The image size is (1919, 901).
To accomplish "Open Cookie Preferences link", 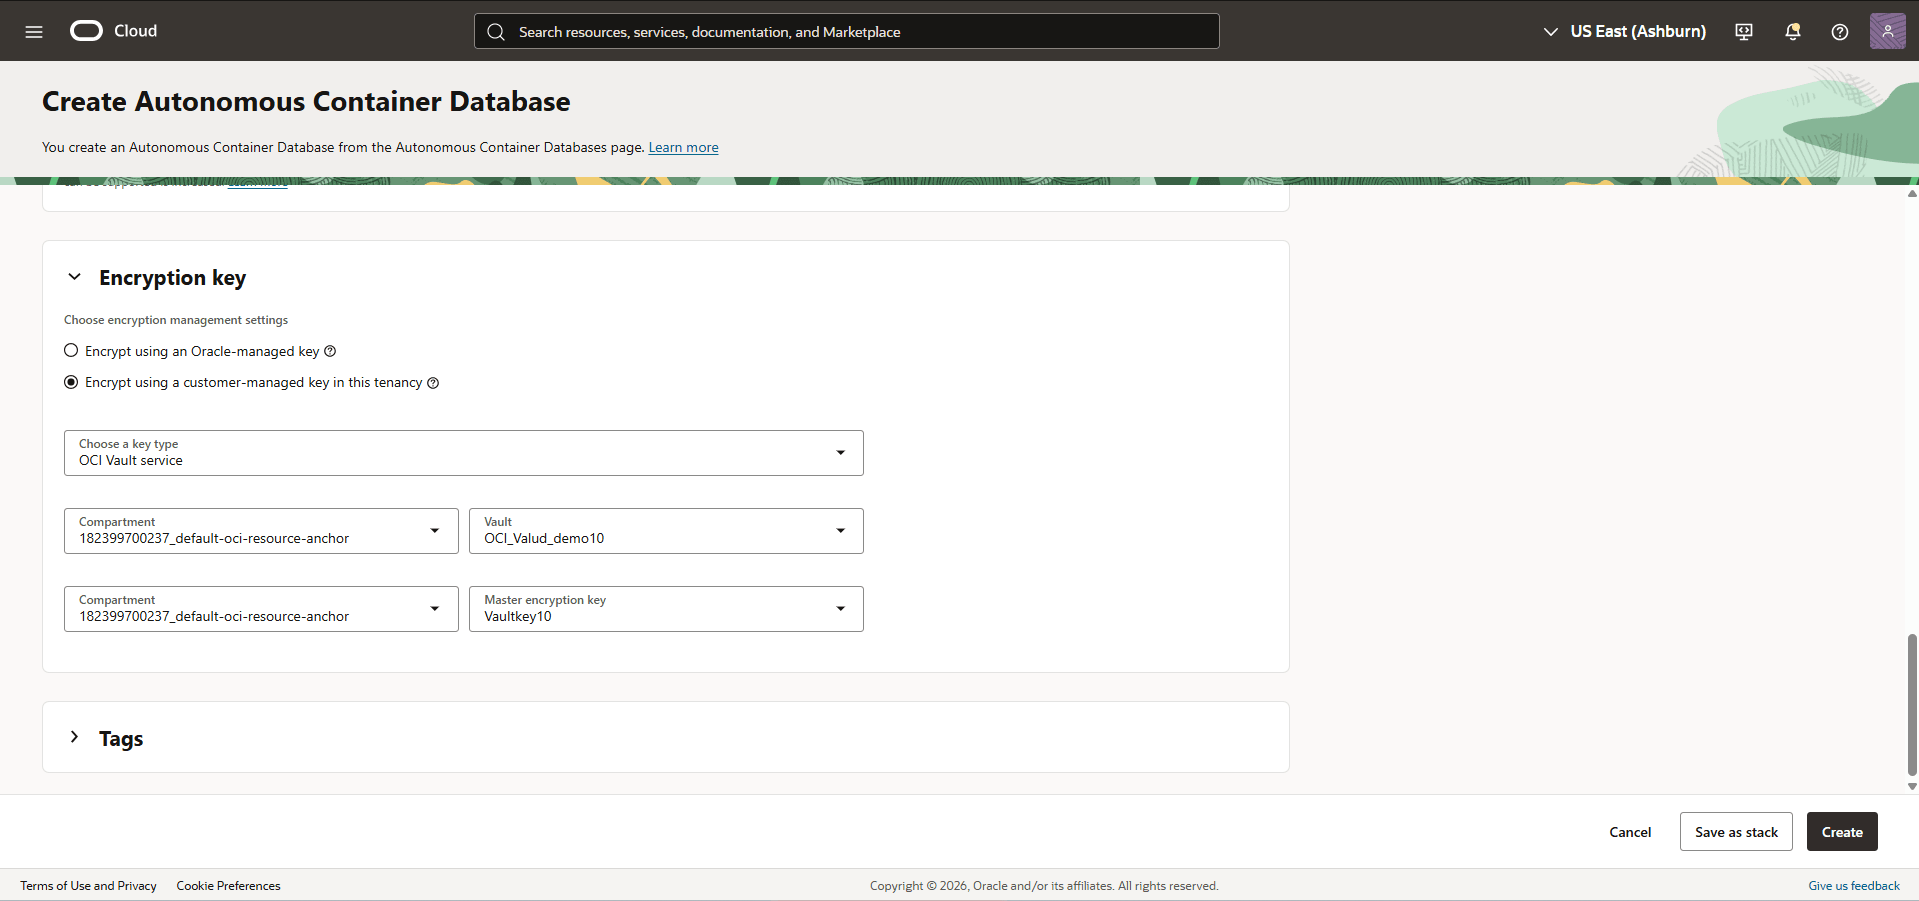I will 228,886.
